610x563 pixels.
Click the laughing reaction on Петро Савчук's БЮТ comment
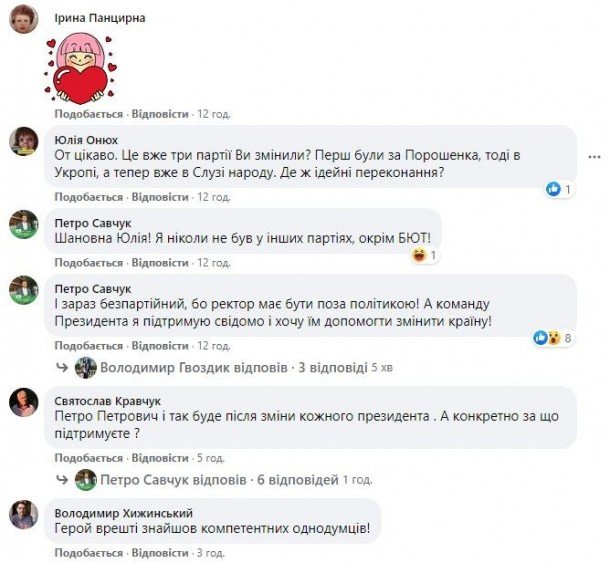point(419,255)
